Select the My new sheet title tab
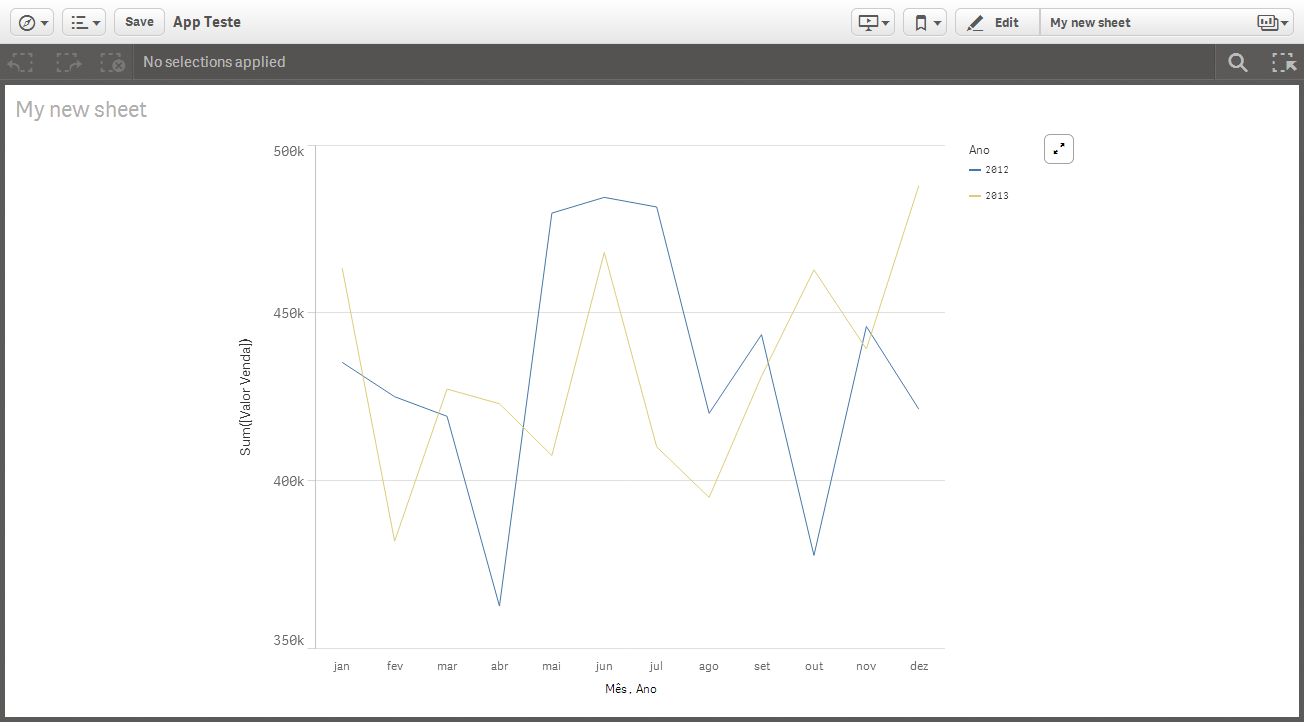 click(x=1090, y=21)
